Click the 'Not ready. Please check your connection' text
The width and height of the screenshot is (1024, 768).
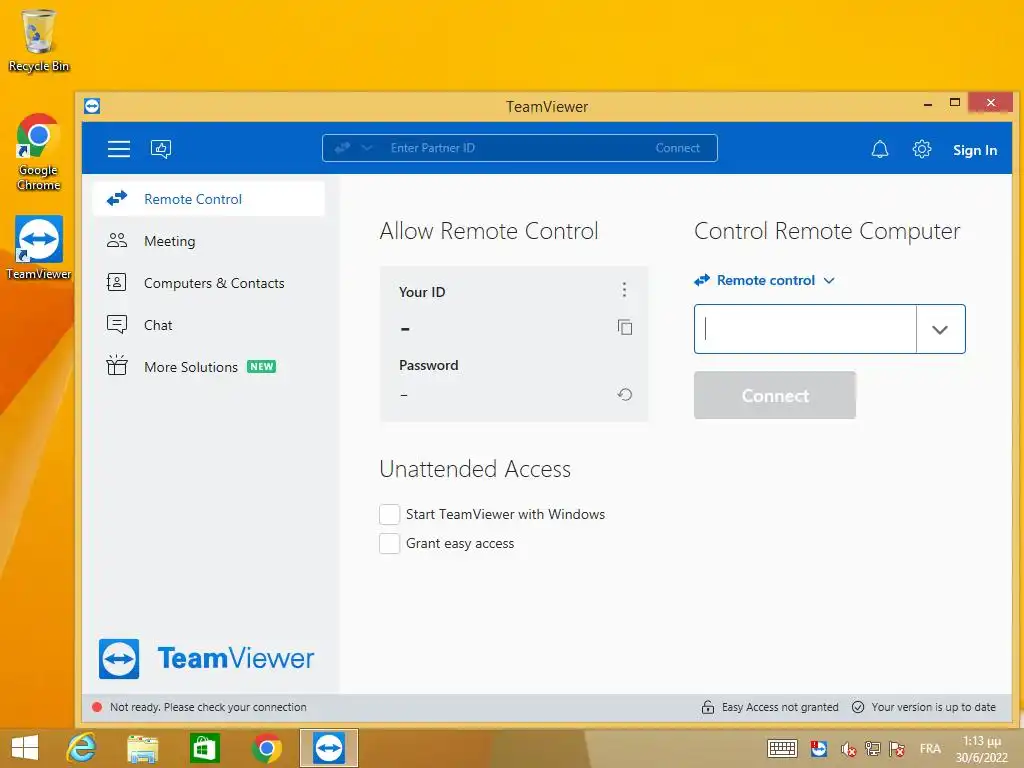(208, 707)
